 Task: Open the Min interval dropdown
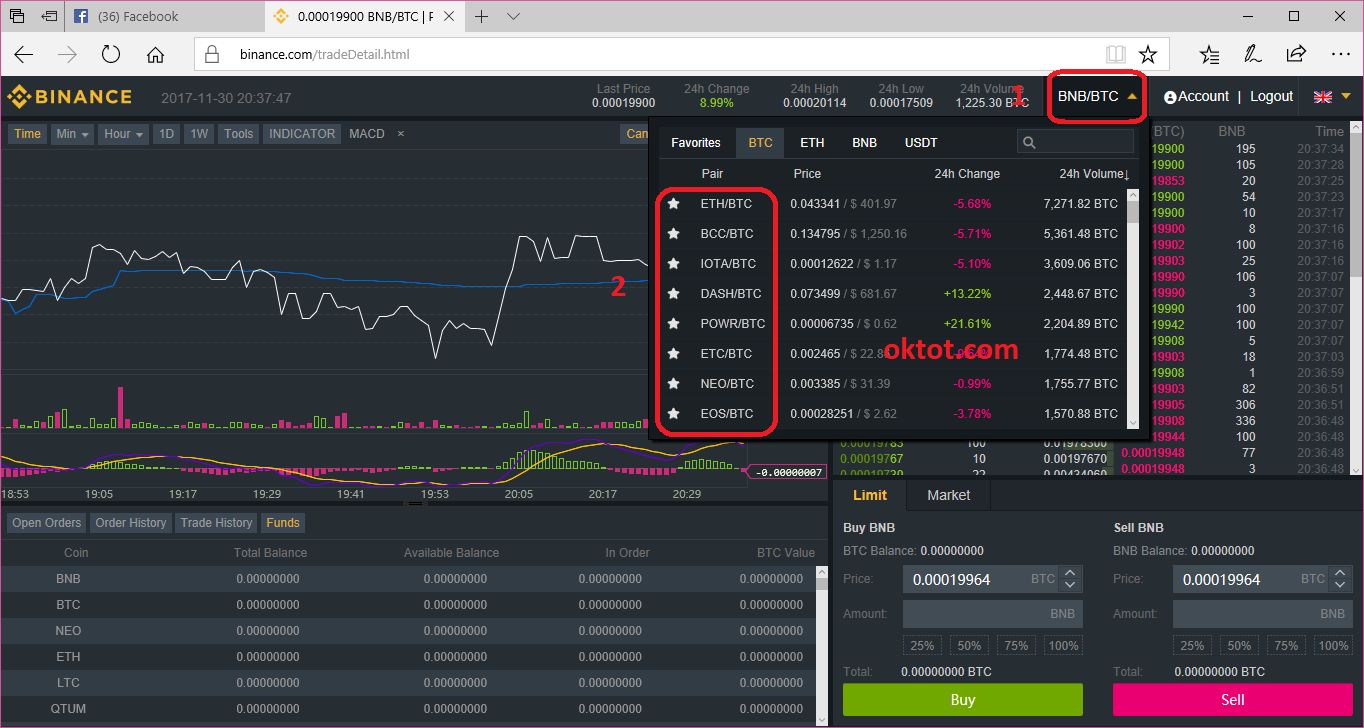(x=73, y=134)
